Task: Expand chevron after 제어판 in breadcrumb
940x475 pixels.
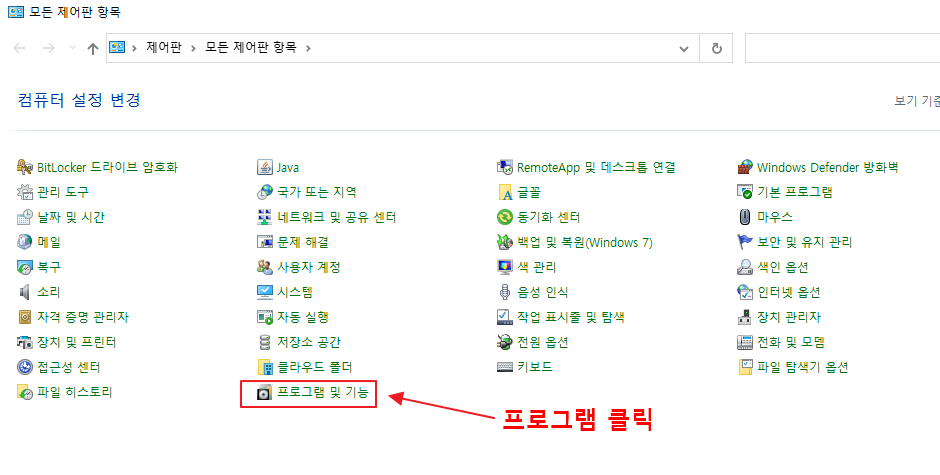Action: (x=193, y=48)
